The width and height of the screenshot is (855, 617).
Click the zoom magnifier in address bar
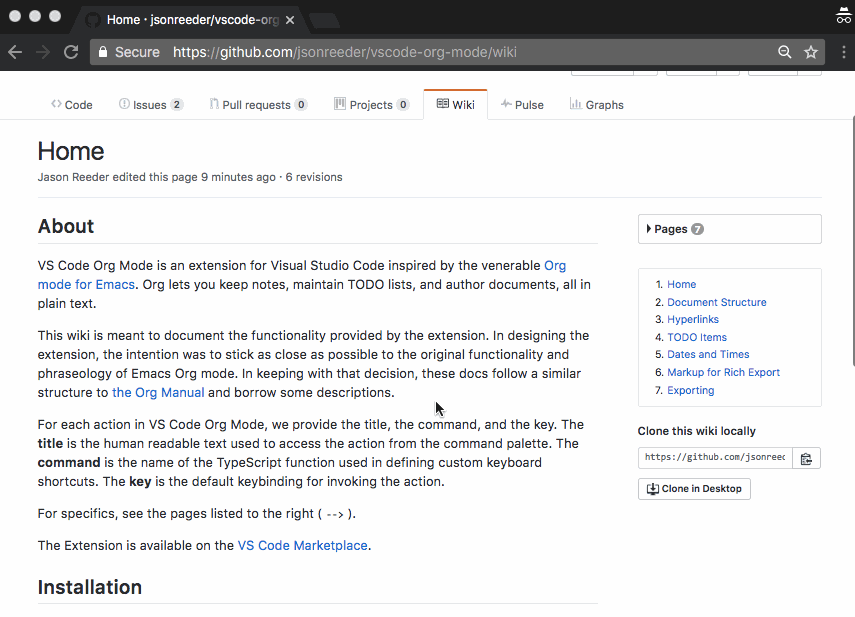coord(784,52)
